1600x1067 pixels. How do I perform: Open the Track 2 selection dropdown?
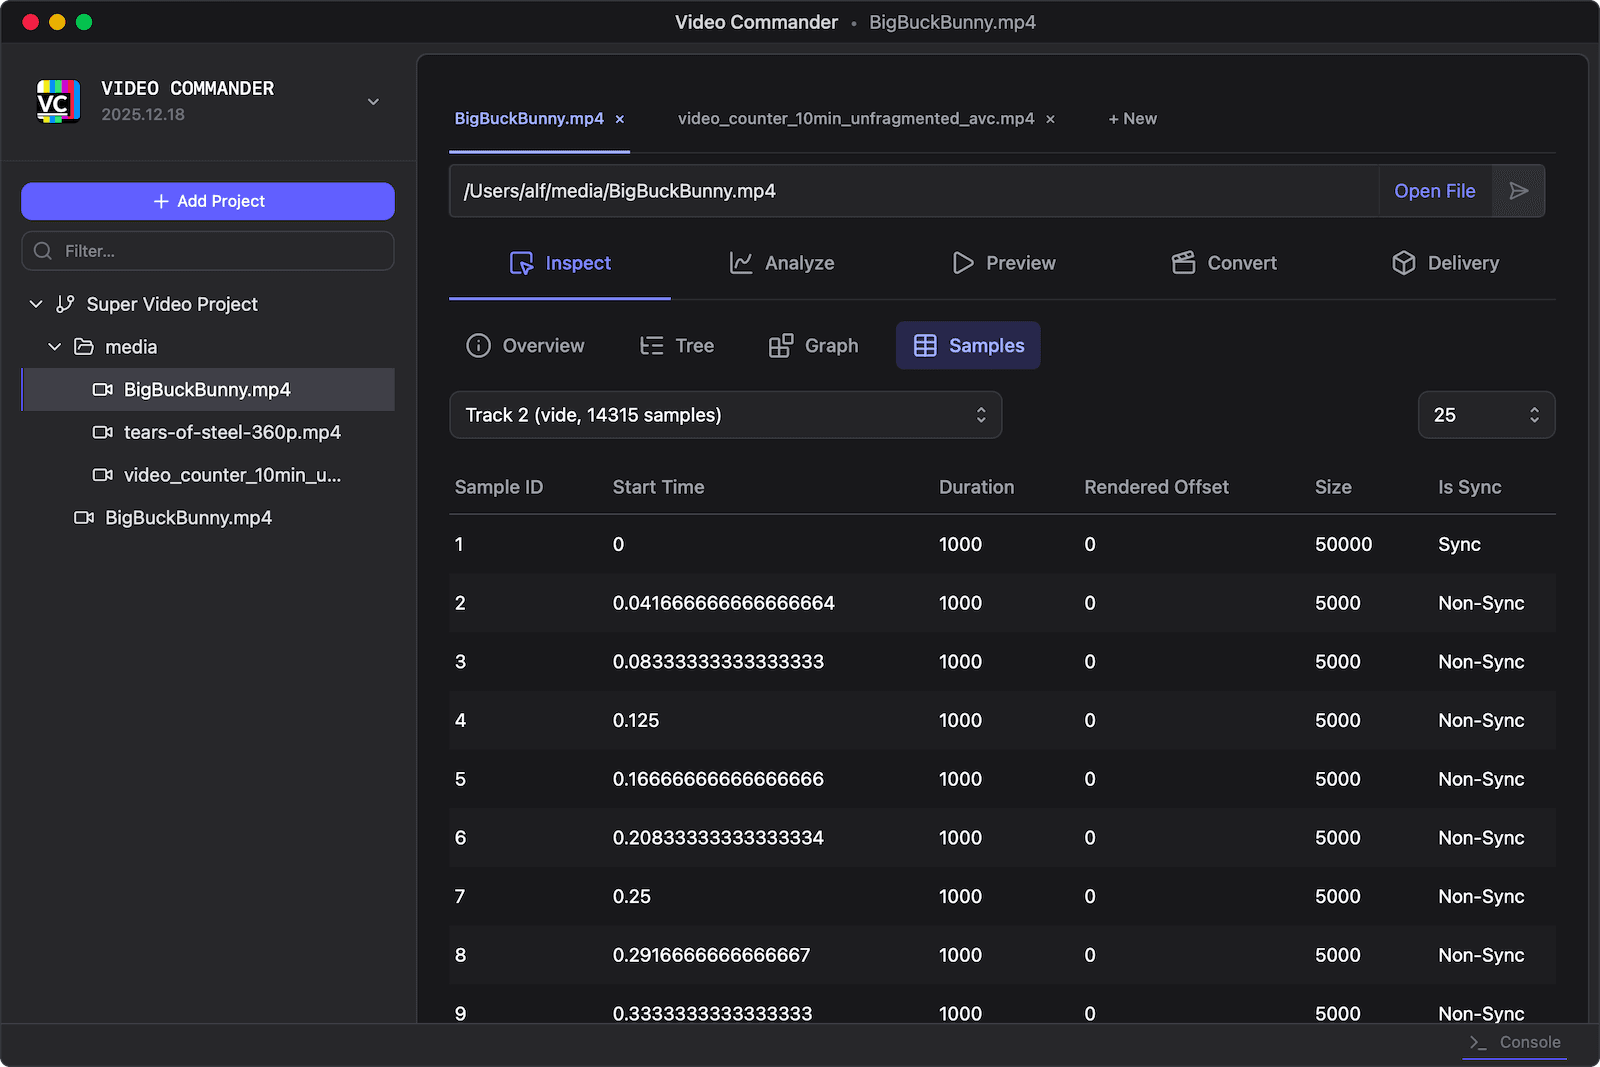(x=725, y=415)
